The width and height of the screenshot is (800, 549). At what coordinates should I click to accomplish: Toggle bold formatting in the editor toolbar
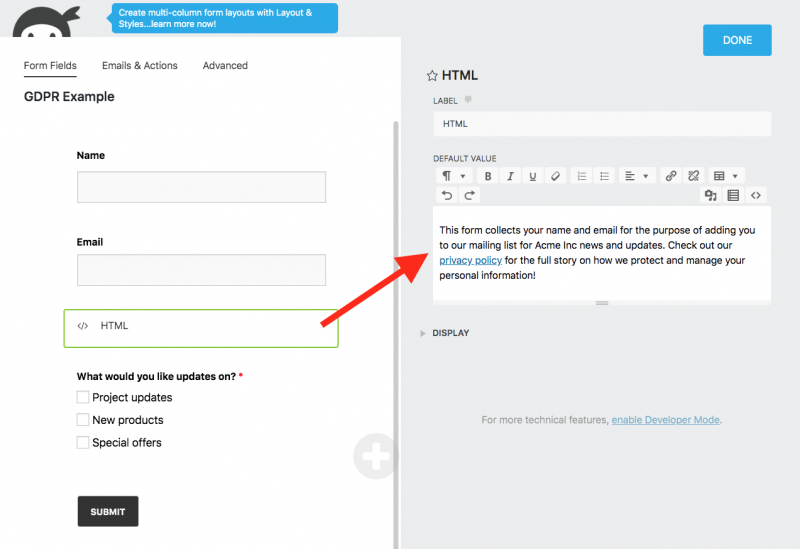click(488, 176)
